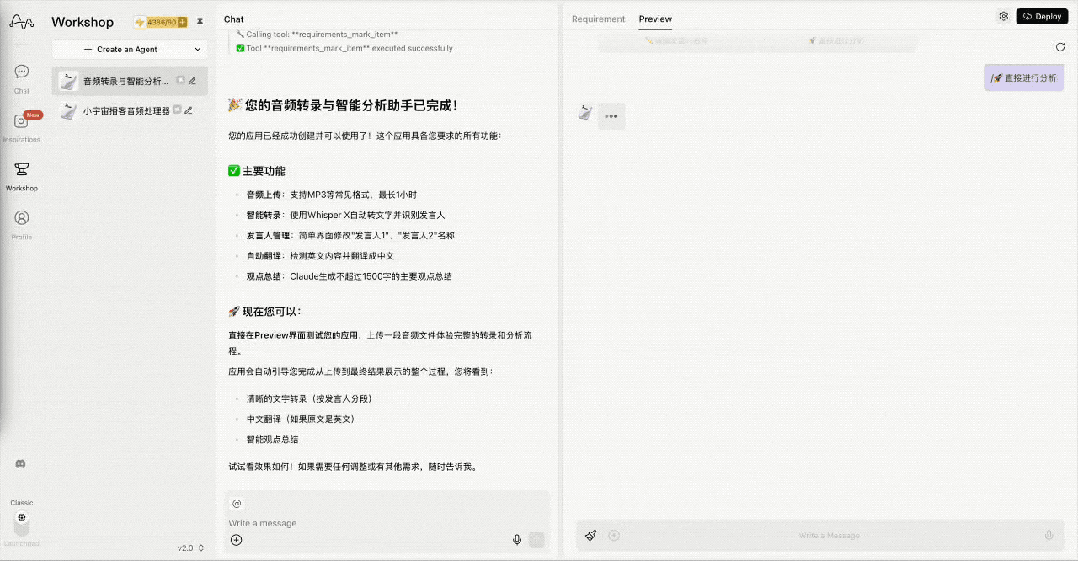Click the 智能观点总结 bullet item

(272, 439)
